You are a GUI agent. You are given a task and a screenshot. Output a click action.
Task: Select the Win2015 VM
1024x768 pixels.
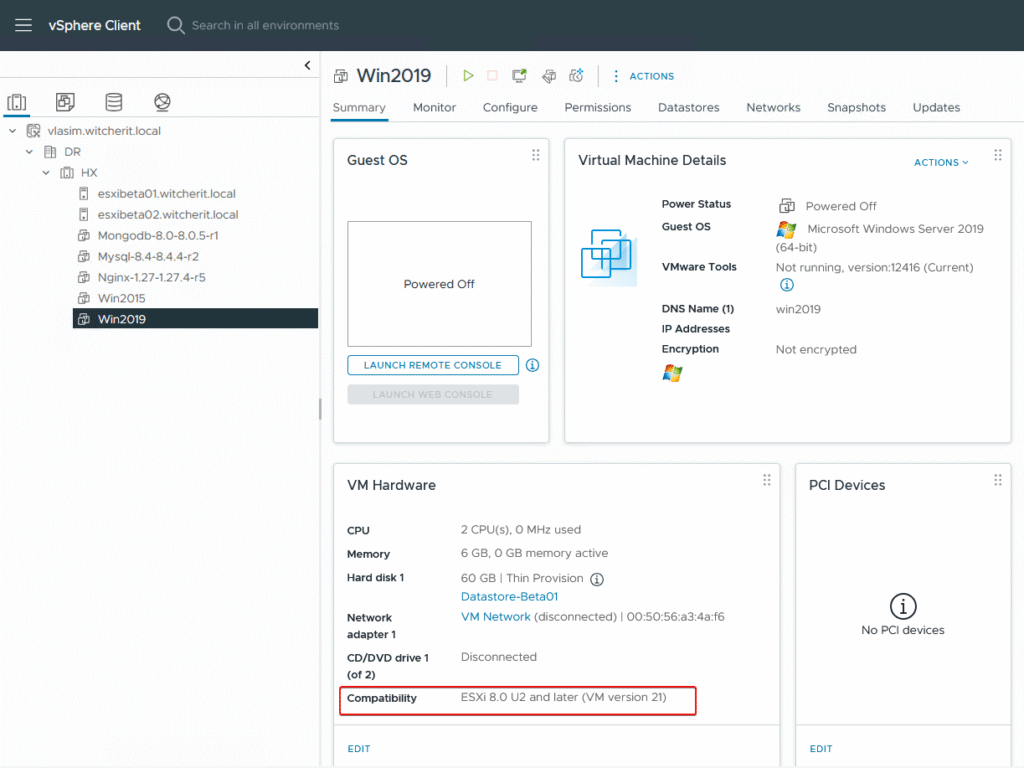121,298
